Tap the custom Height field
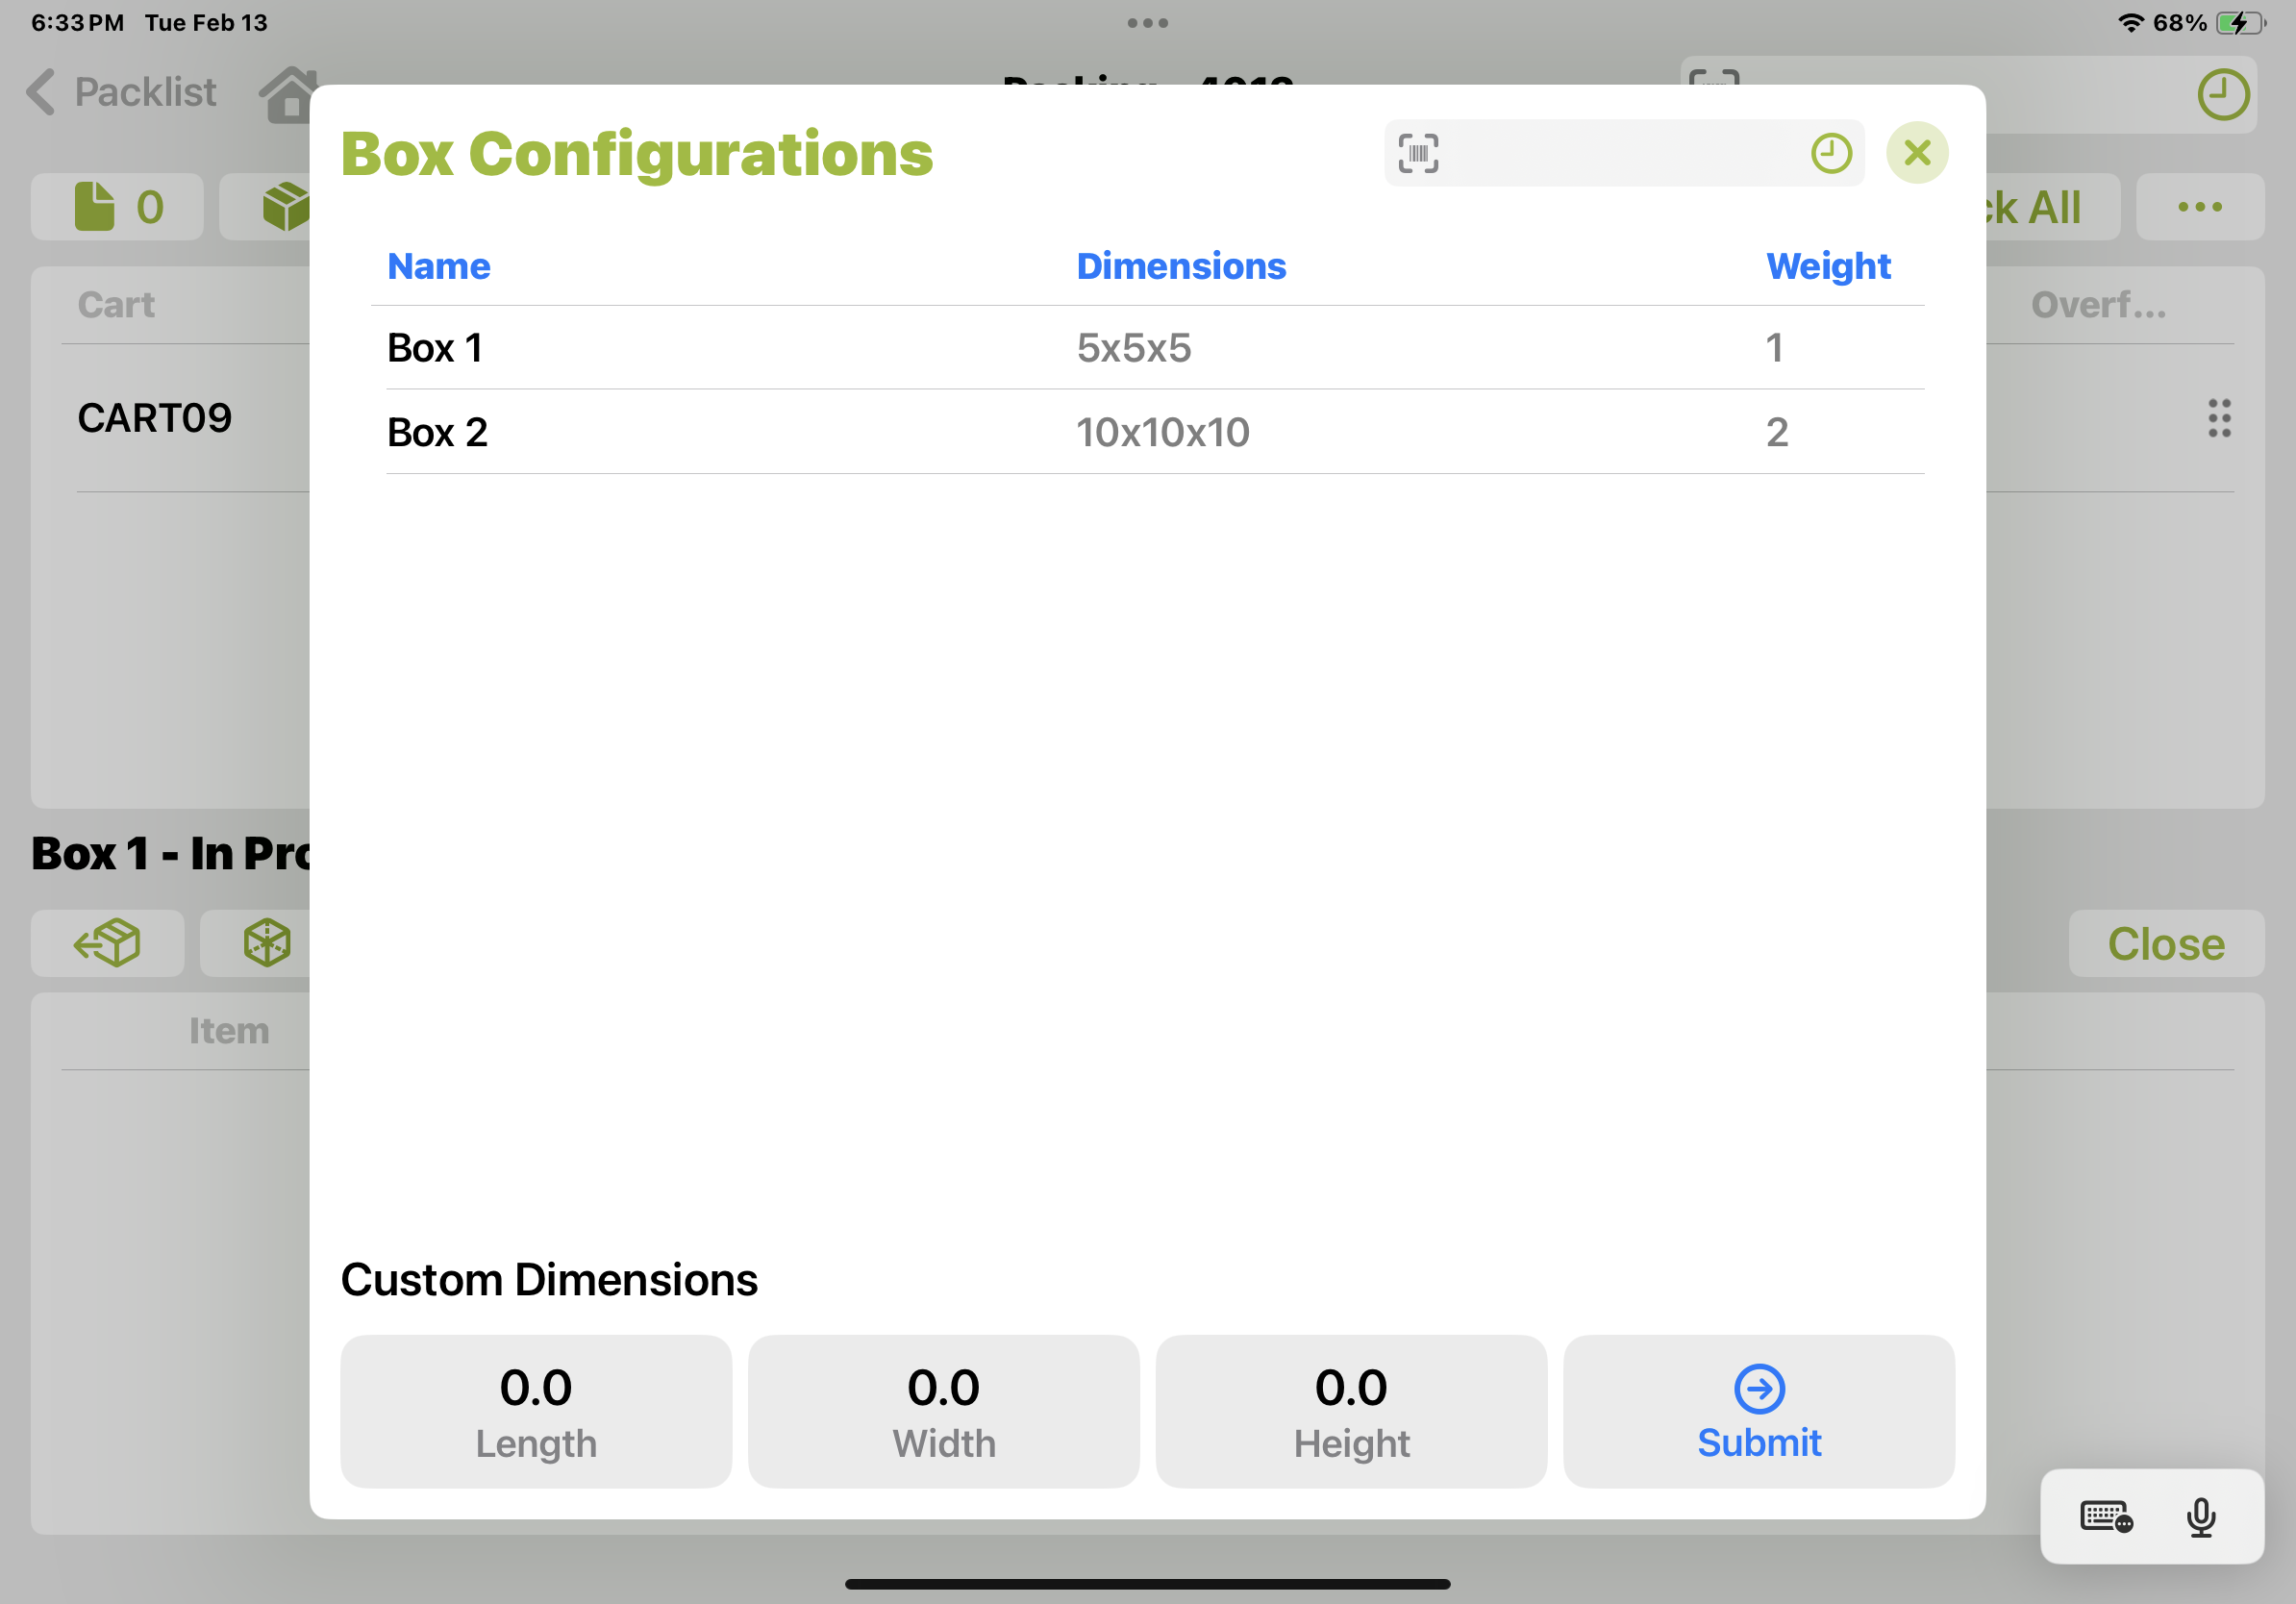2296x1604 pixels. (1351, 1410)
